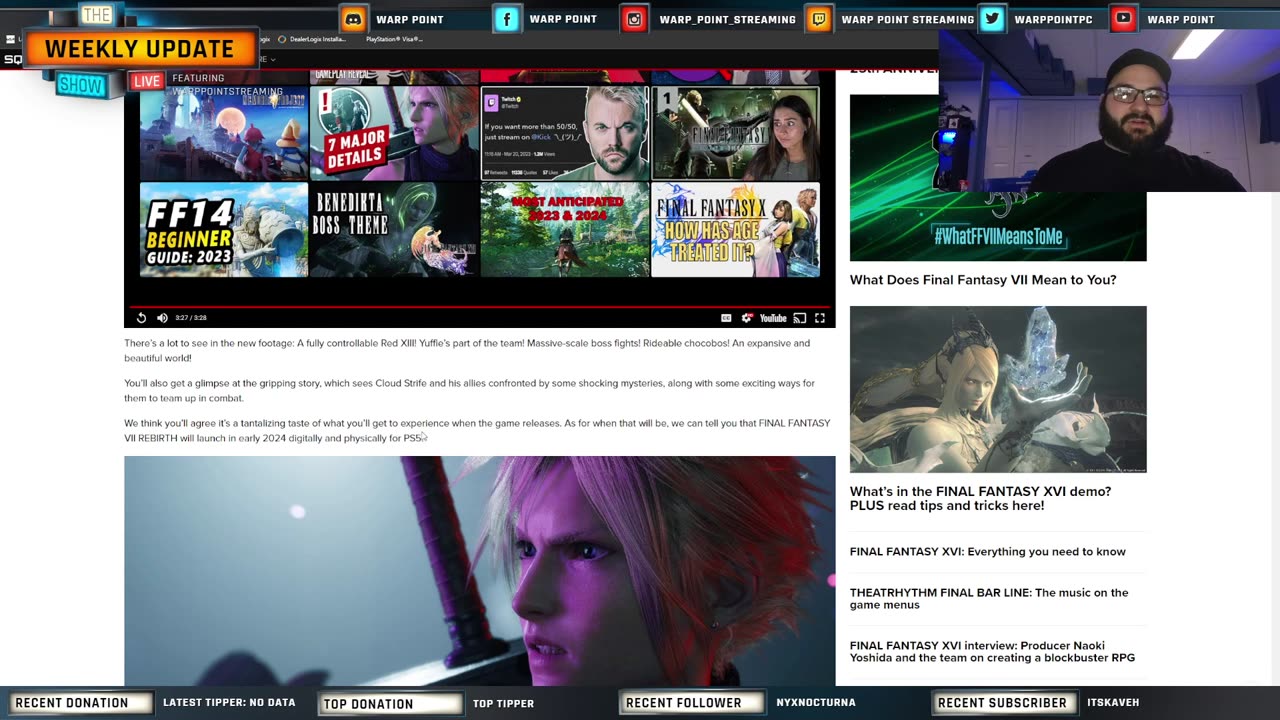Click the Facebook icon in the overlay

pos(507,18)
